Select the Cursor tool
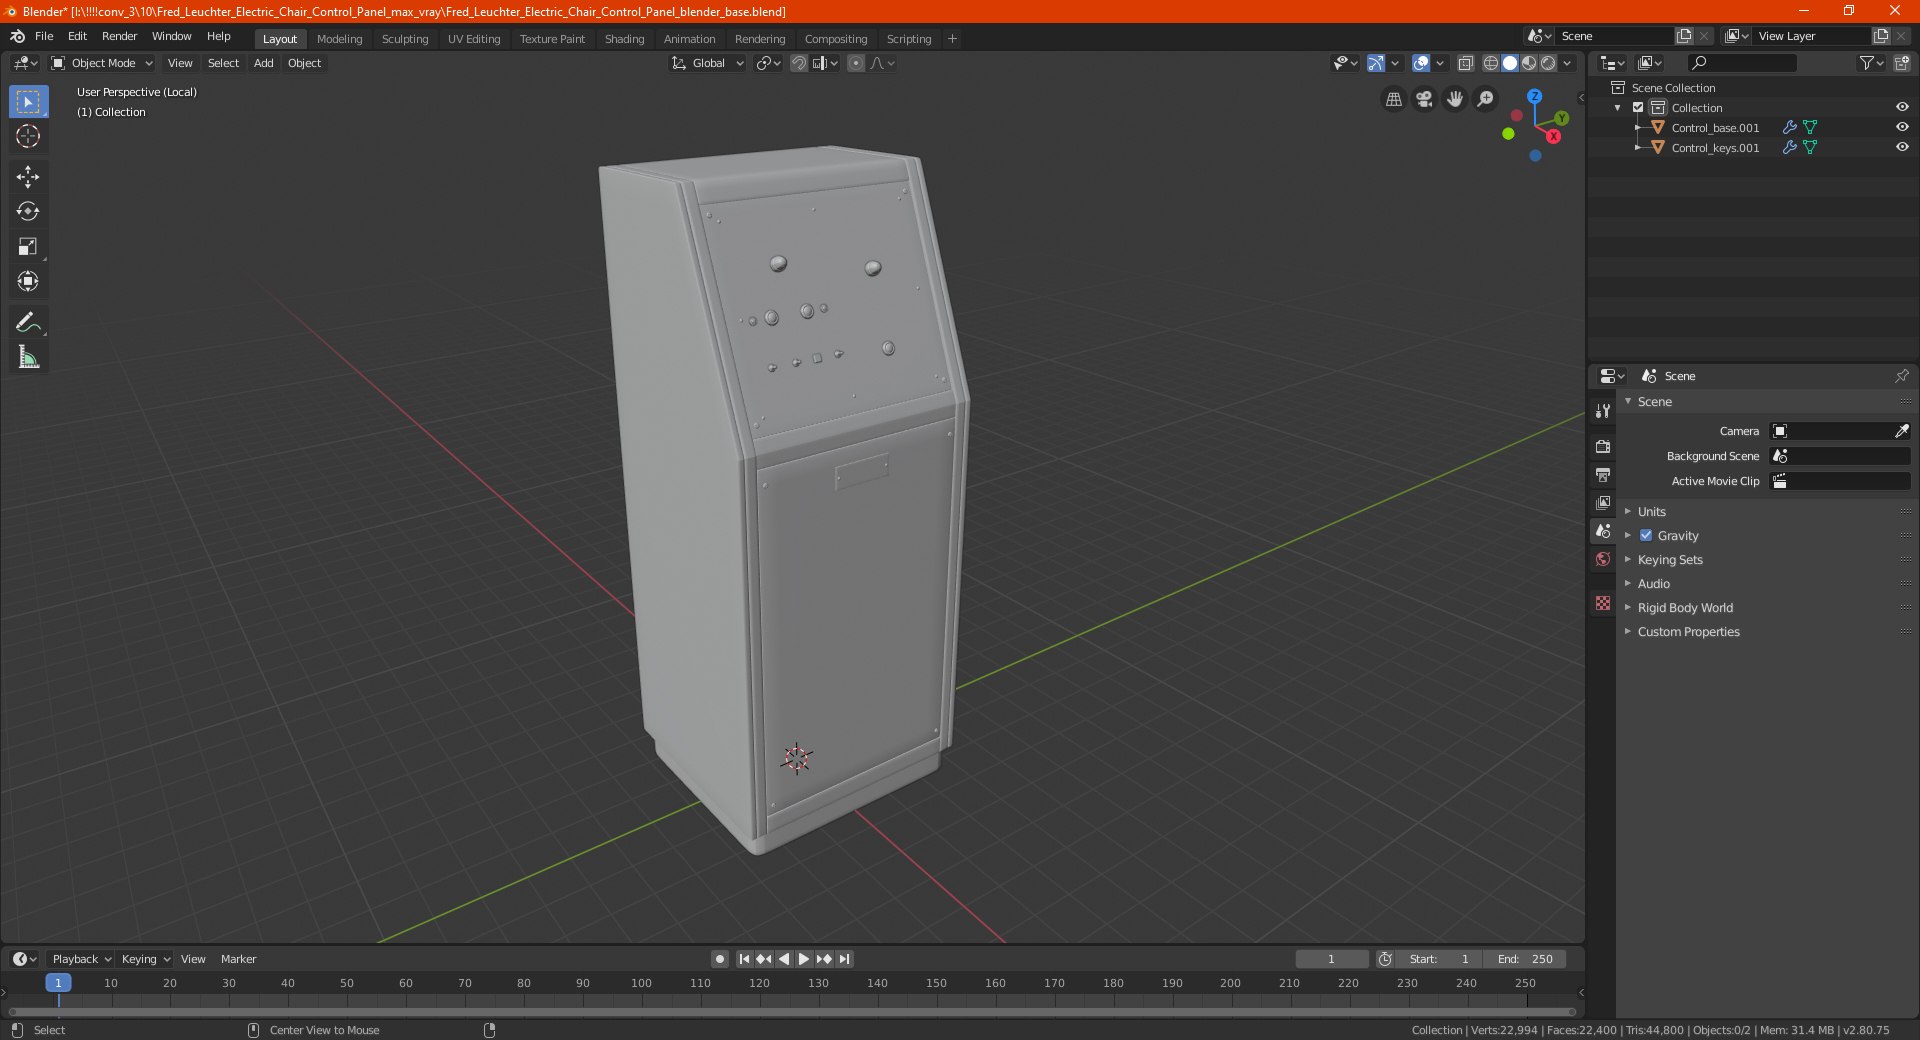 28,137
